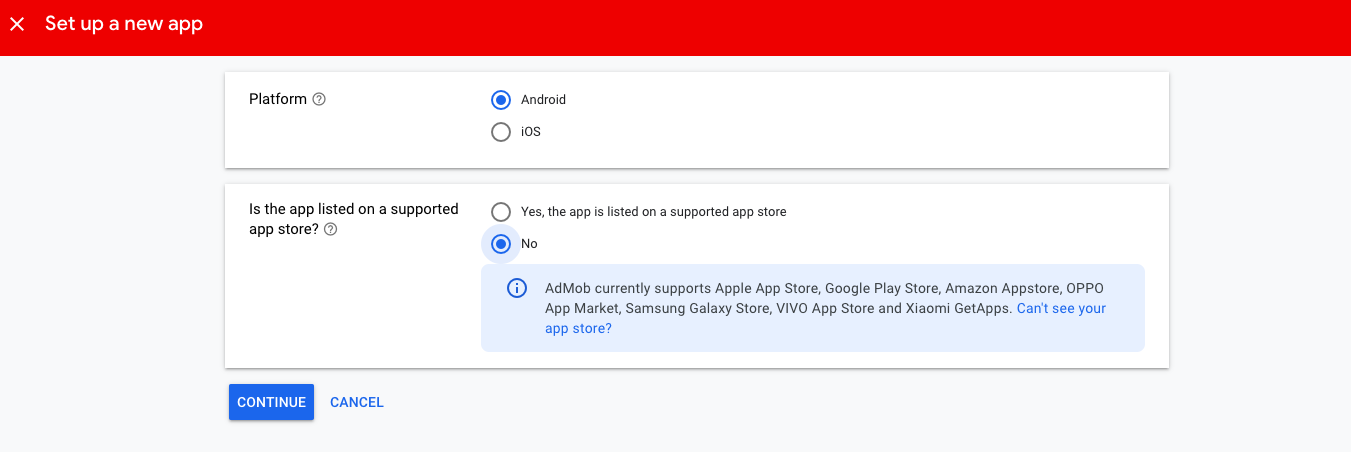Select the iOS platform radio button
Image resolution: width=1351 pixels, height=452 pixels.
click(501, 132)
